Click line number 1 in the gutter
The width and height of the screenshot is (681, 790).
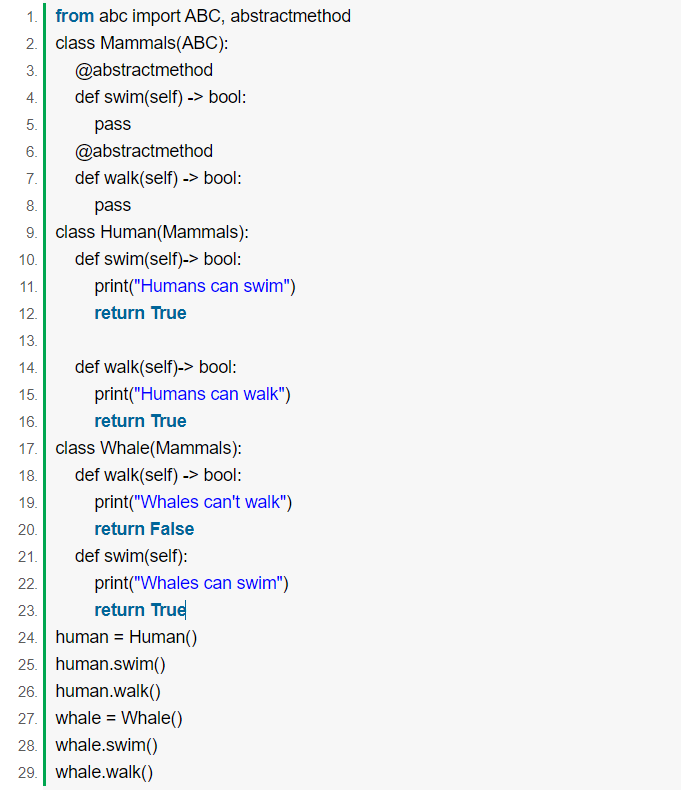coord(32,17)
